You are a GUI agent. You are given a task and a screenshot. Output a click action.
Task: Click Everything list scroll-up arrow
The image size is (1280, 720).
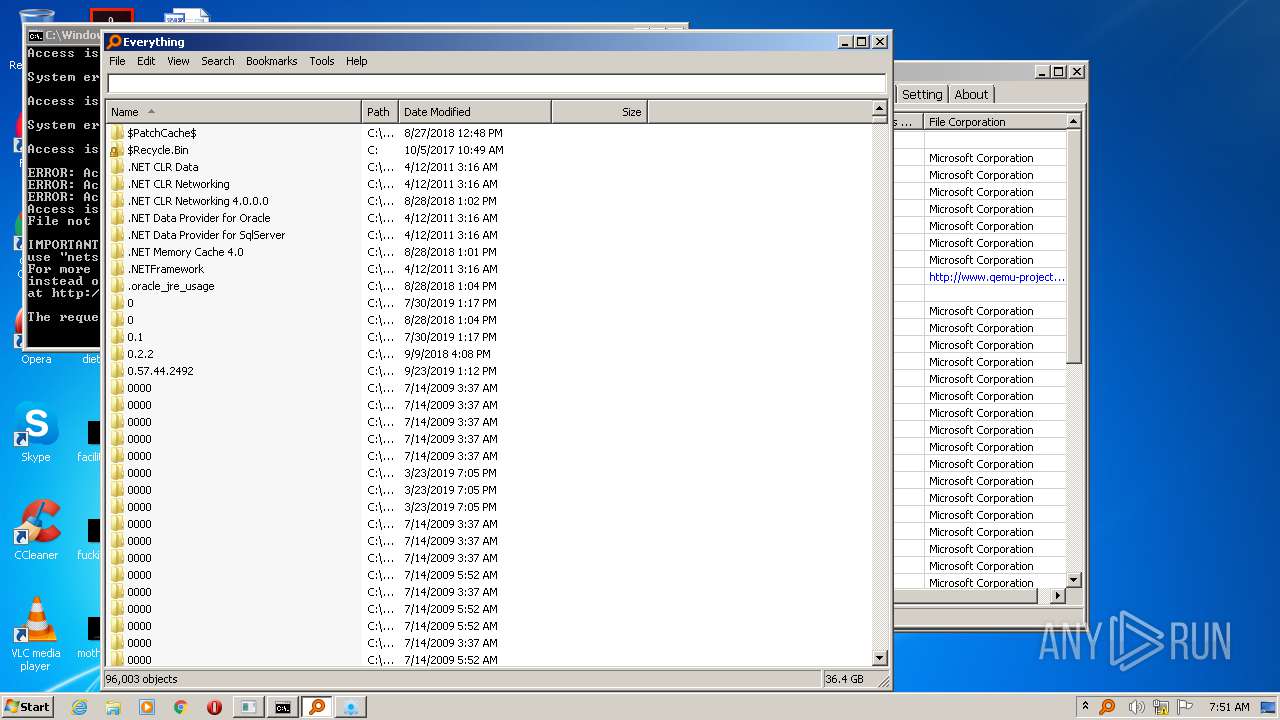pos(880,109)
